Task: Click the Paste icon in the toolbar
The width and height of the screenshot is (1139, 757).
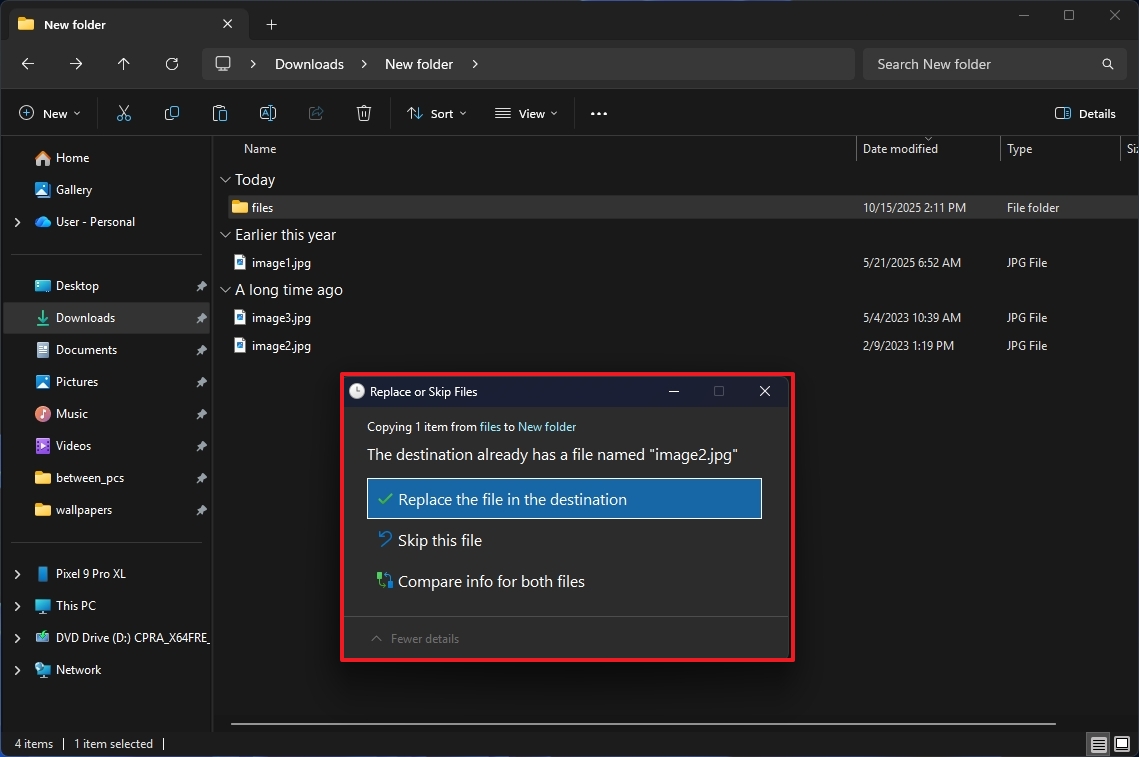Action: pos(220,113)
